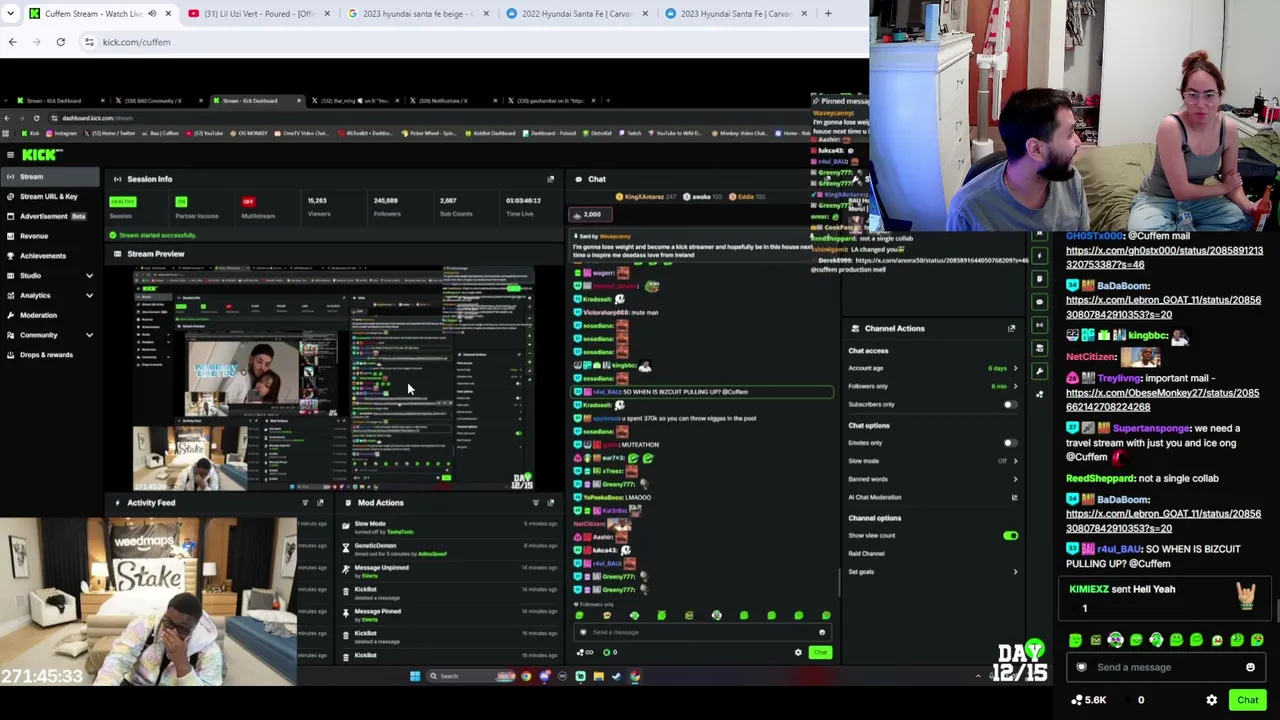Pop out the Channel Actions panel
The height and width of the screenshot is (720, 1280).
point(1011,328)
